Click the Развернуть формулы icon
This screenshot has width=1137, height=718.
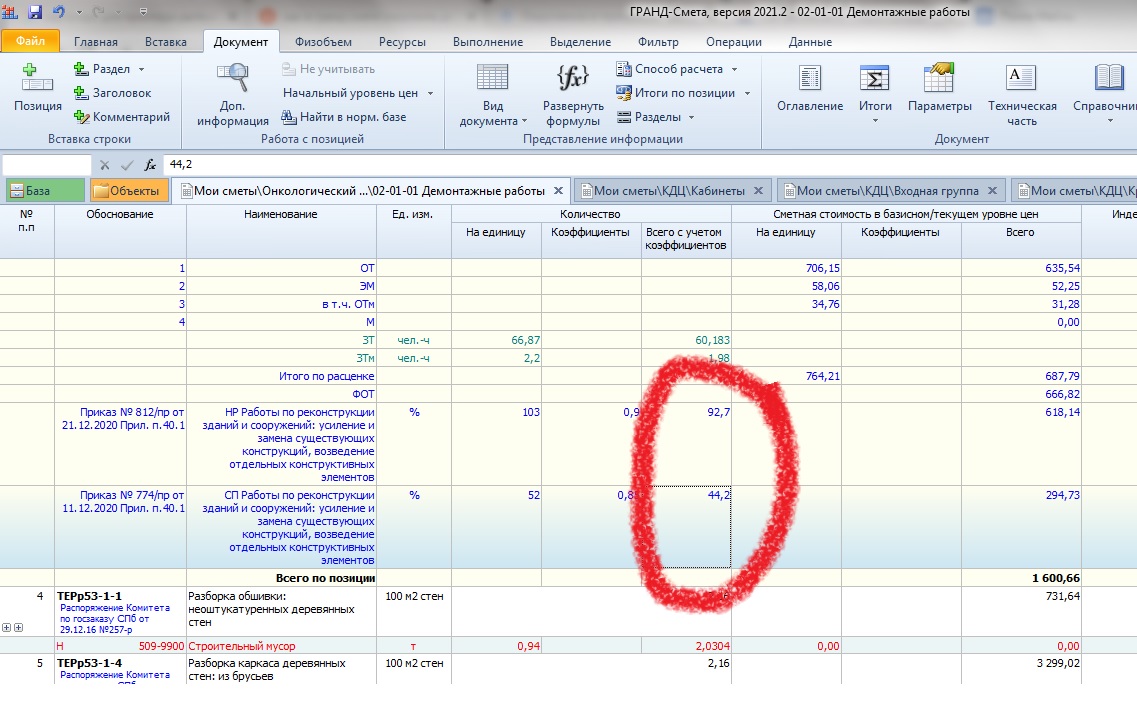coord(572,79)
